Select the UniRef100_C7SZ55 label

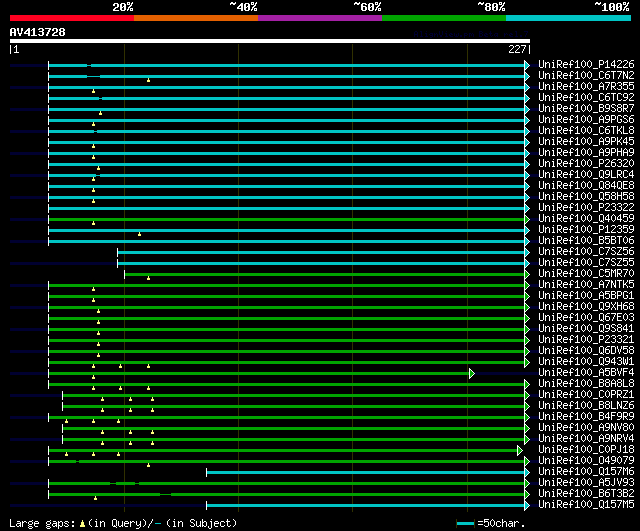pyautogui.click(x=586, y=263)
